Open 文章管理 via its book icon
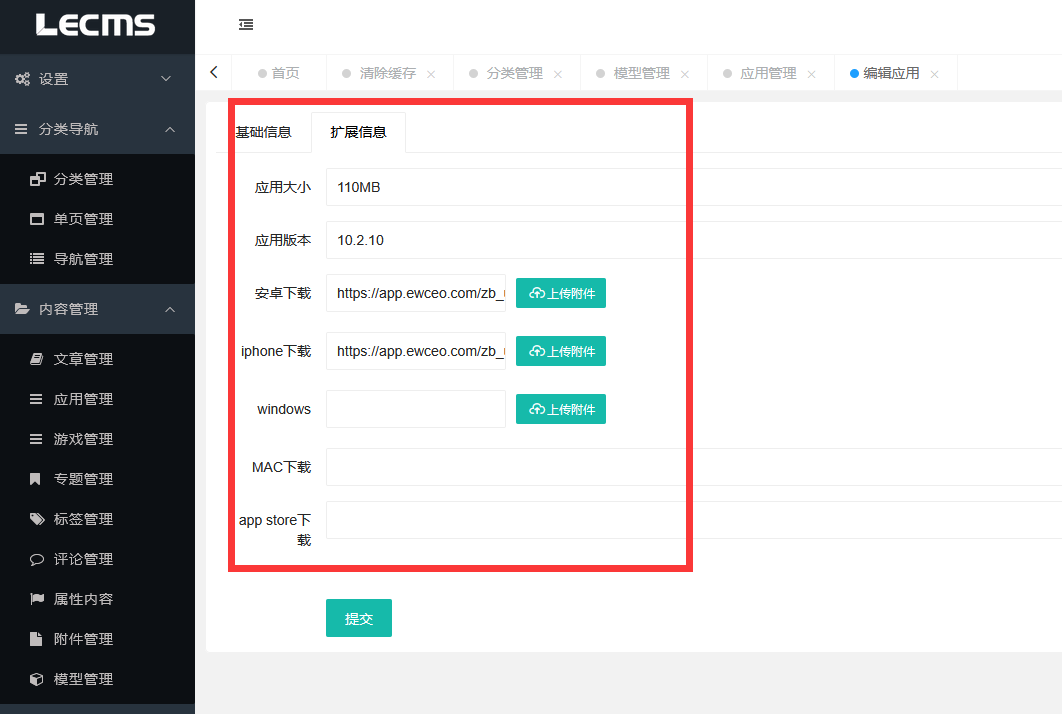This screenshot has width=1062, height=714. [37, 359]
